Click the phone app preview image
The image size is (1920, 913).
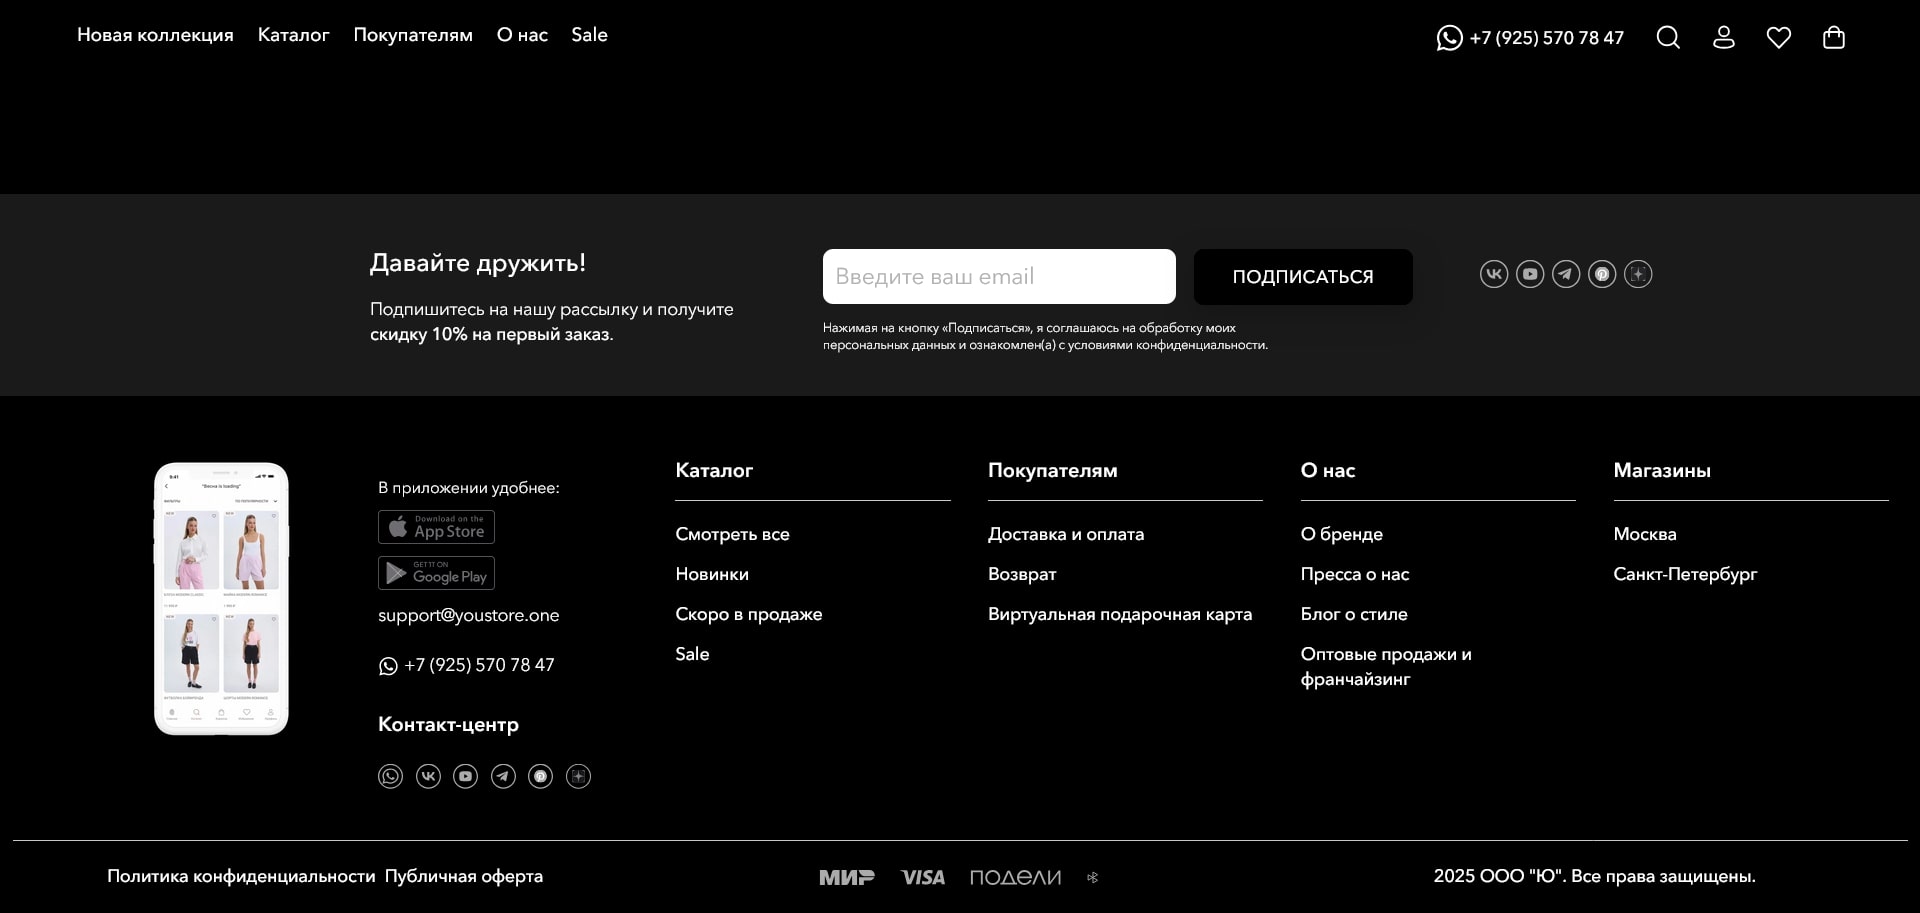[221, 599]
